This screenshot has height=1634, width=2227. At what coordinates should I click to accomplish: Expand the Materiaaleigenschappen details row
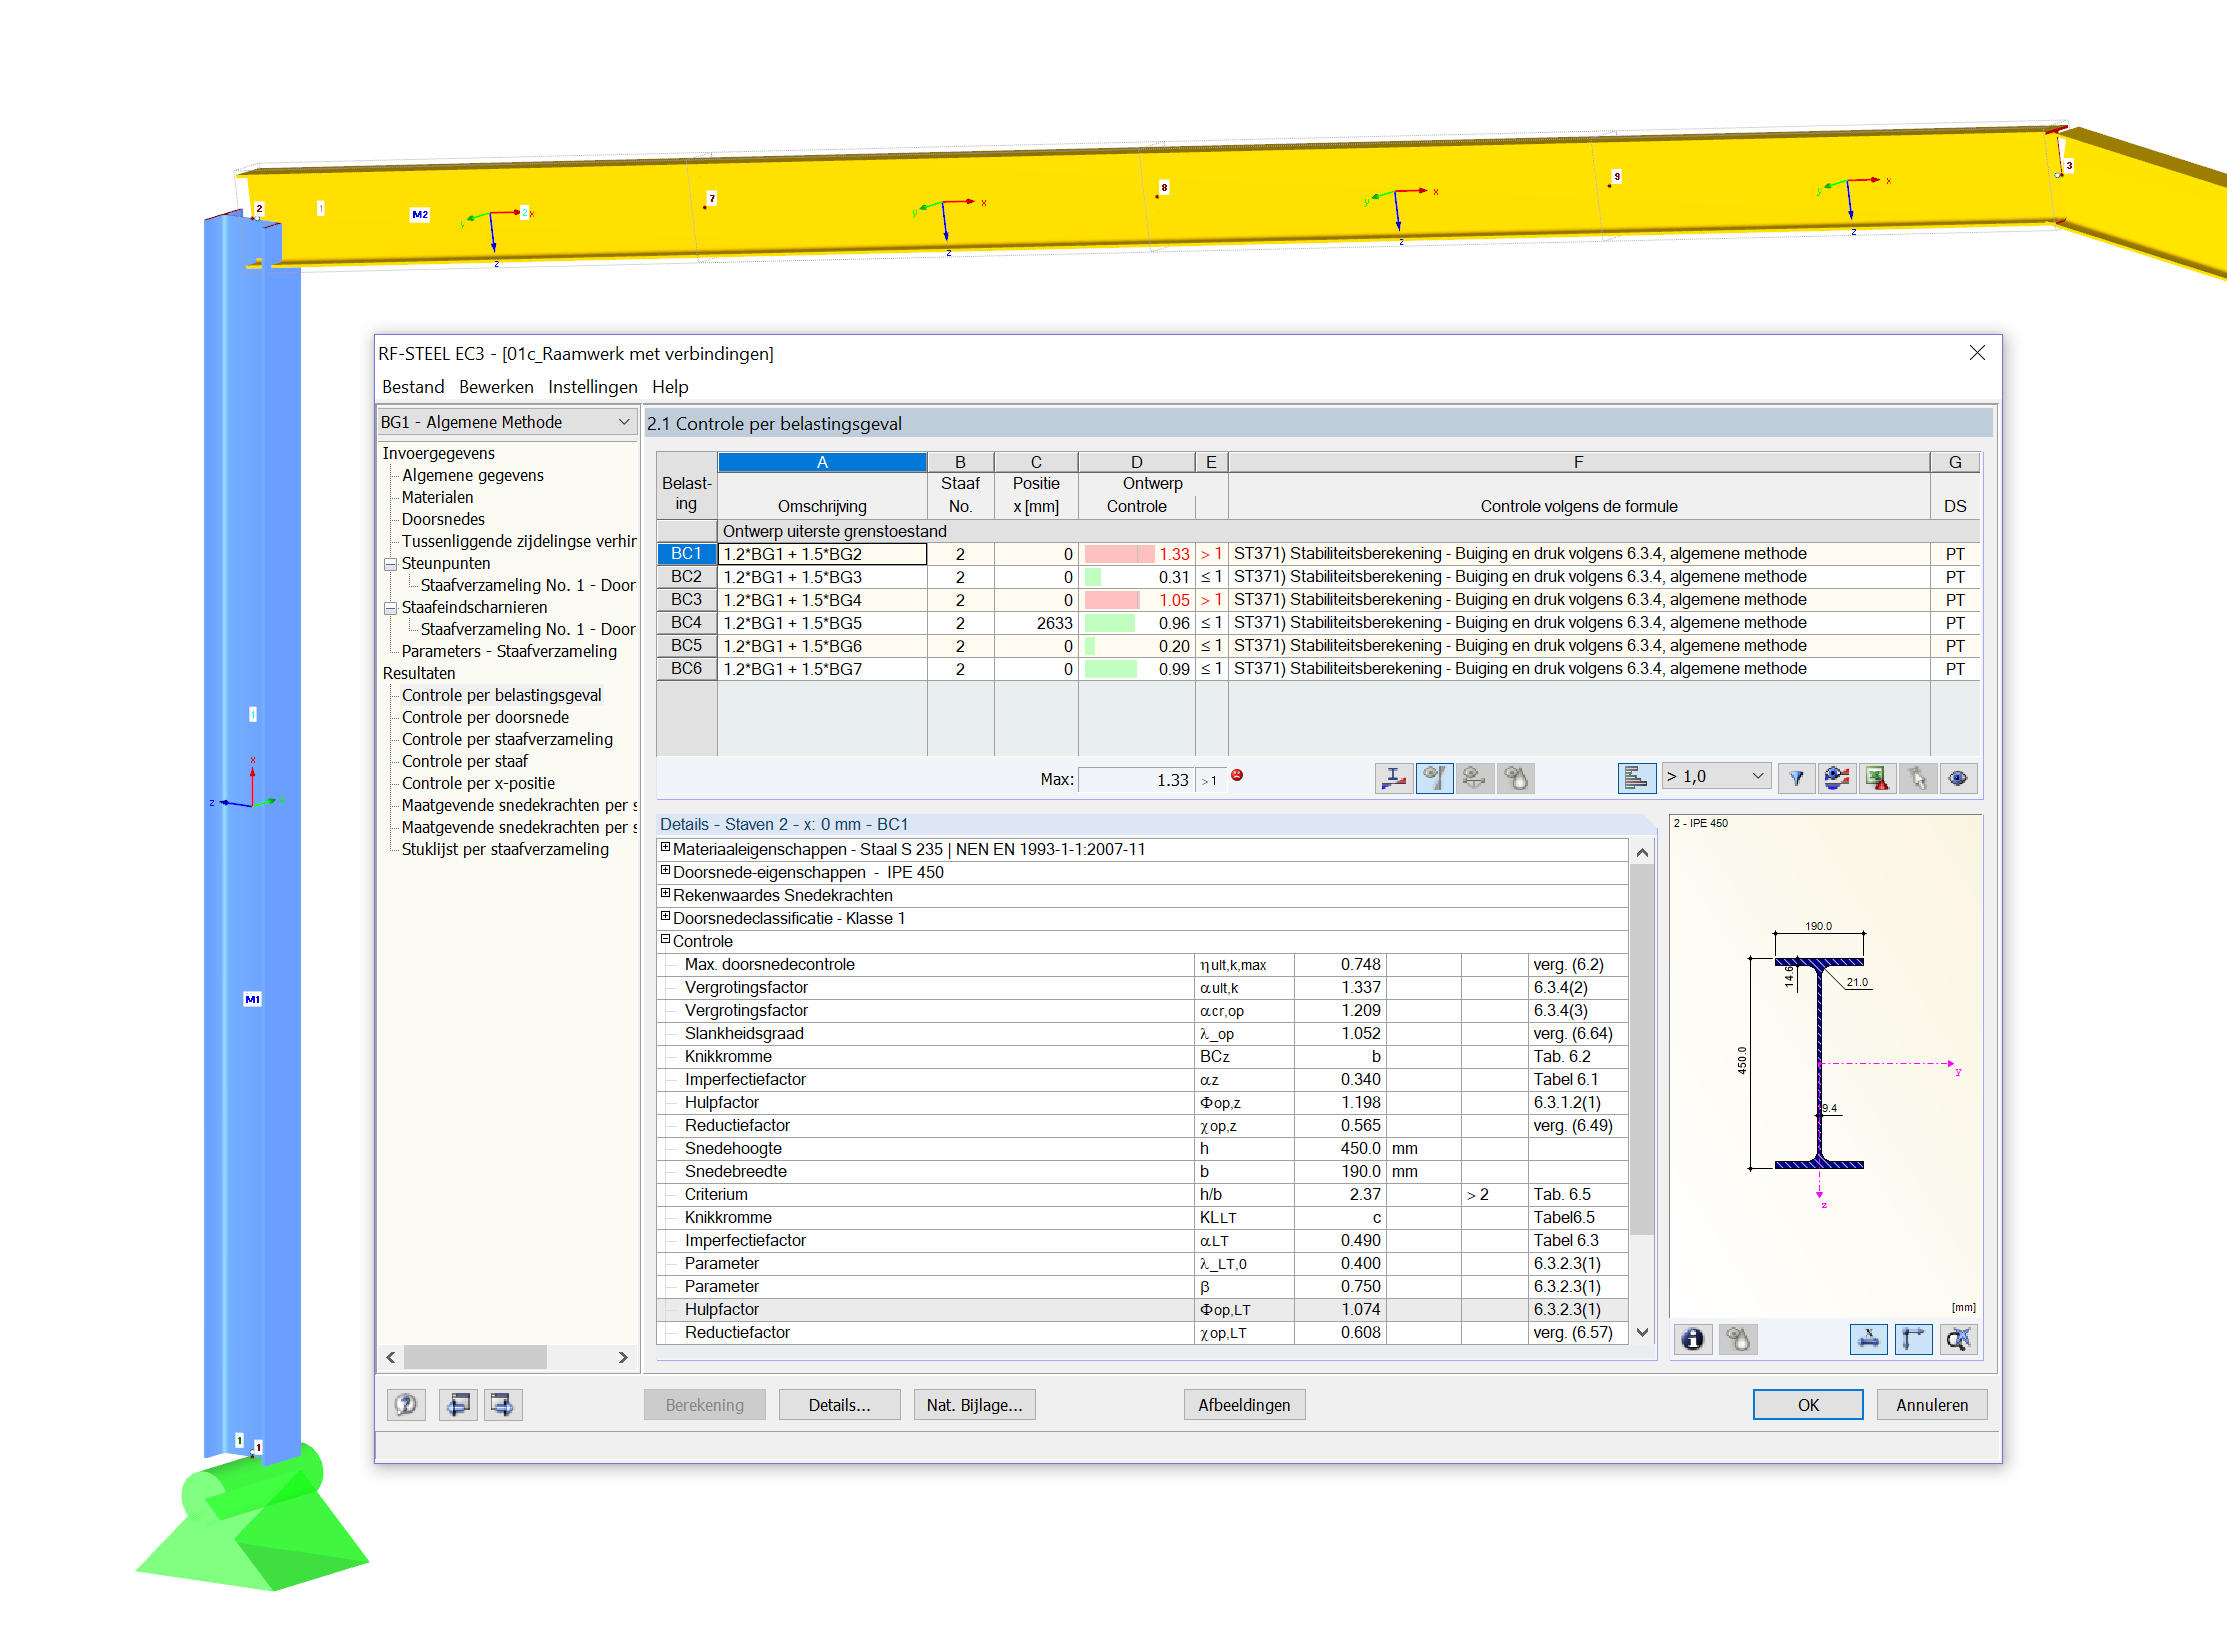665,848
